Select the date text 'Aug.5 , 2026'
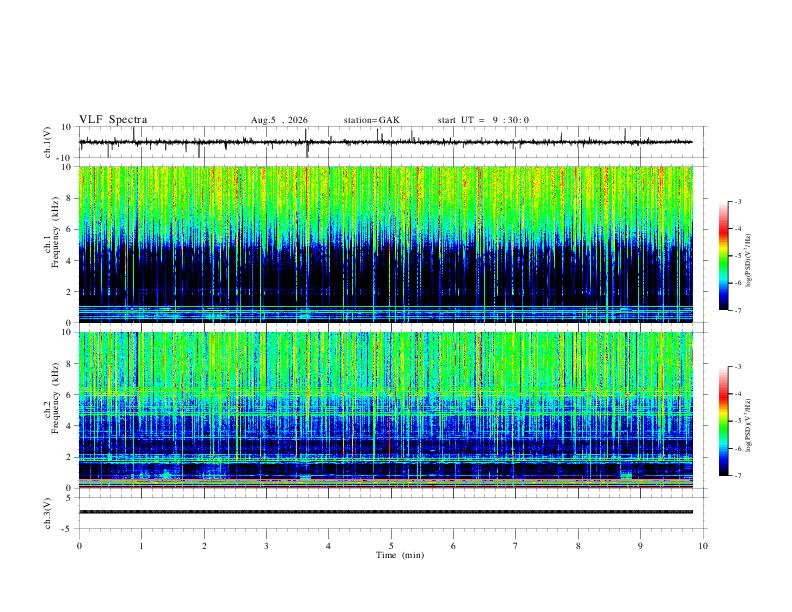Image resolution: width=792 pixels, height=612 pixels. click(279, 120)
